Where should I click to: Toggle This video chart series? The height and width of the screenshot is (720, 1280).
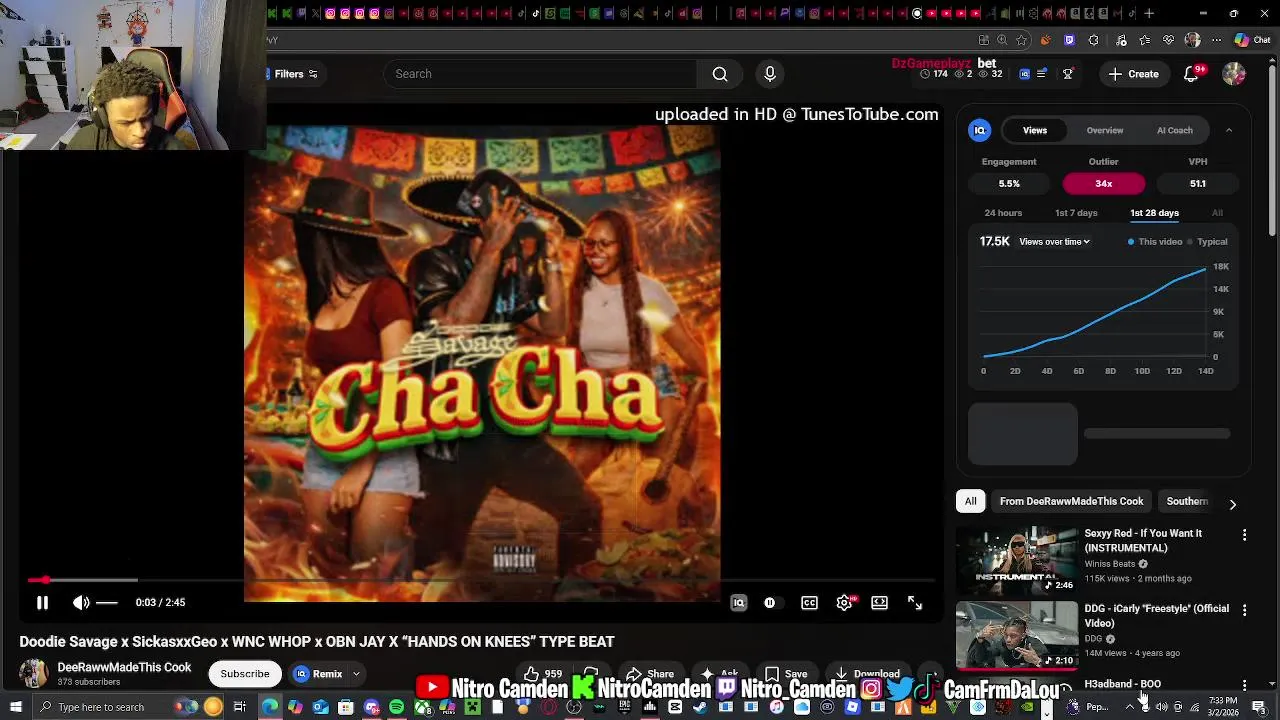pyautogui.click(x=1155, y=242)
